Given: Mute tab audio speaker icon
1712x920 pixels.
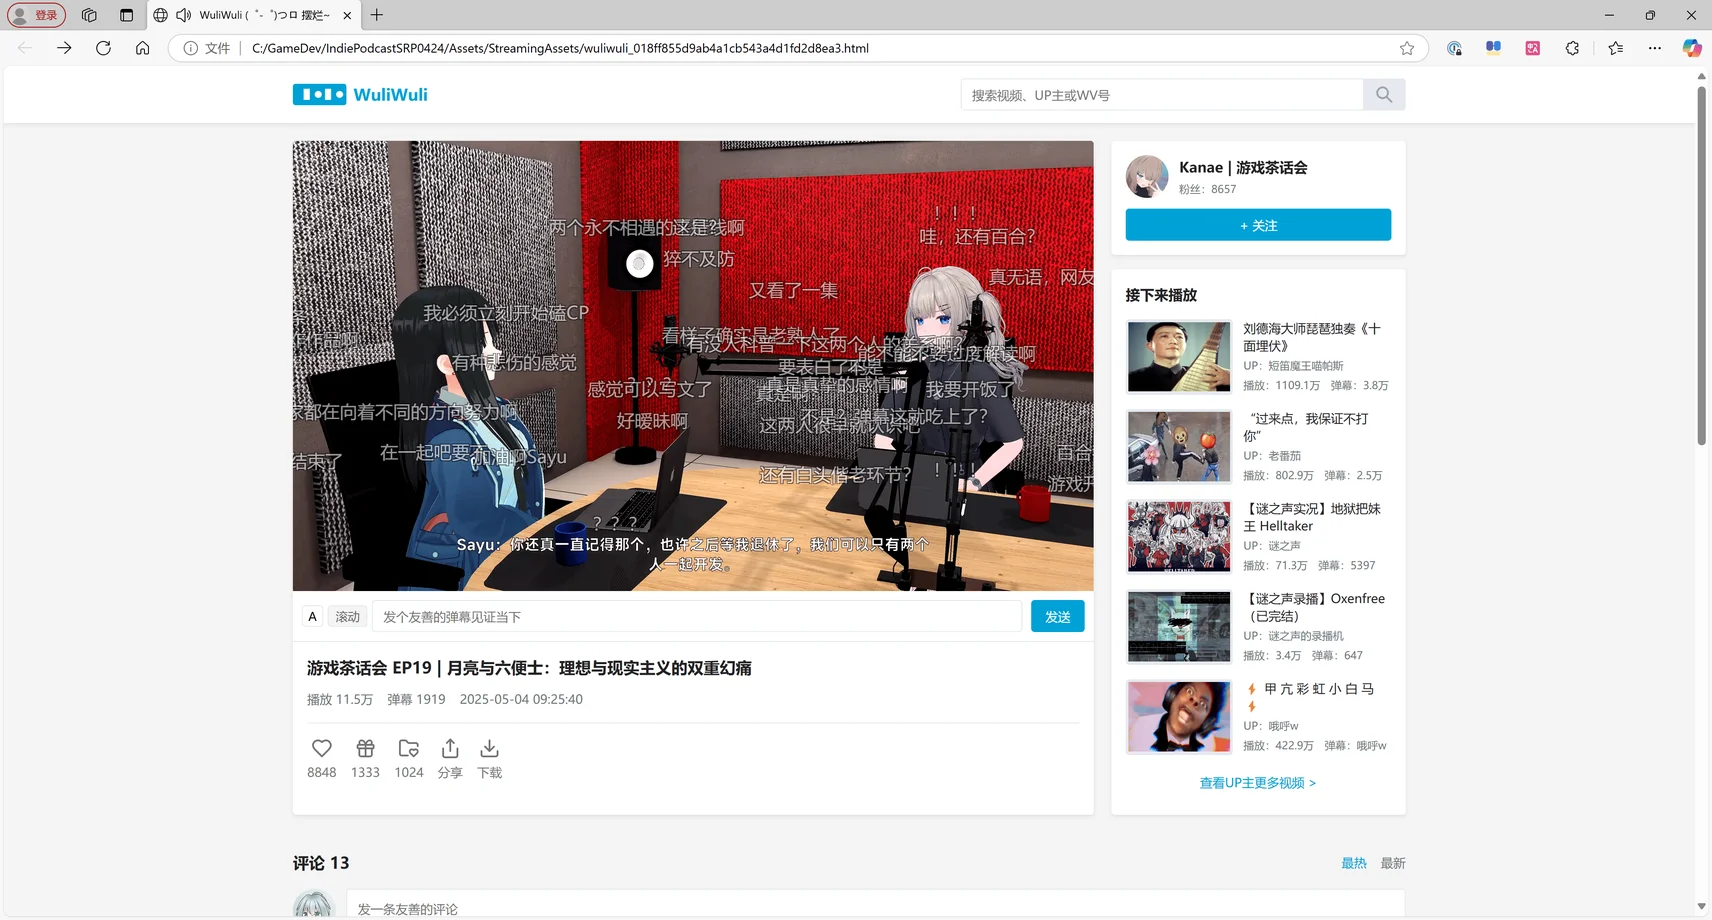Looking at the screenshot, I should pyautogui.click(x=183, y=15).
